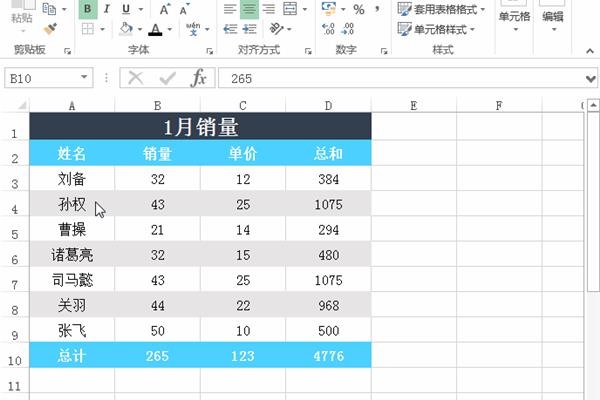
Task: Open the underline style dropdown arrow
Action: tap(141, 9)
